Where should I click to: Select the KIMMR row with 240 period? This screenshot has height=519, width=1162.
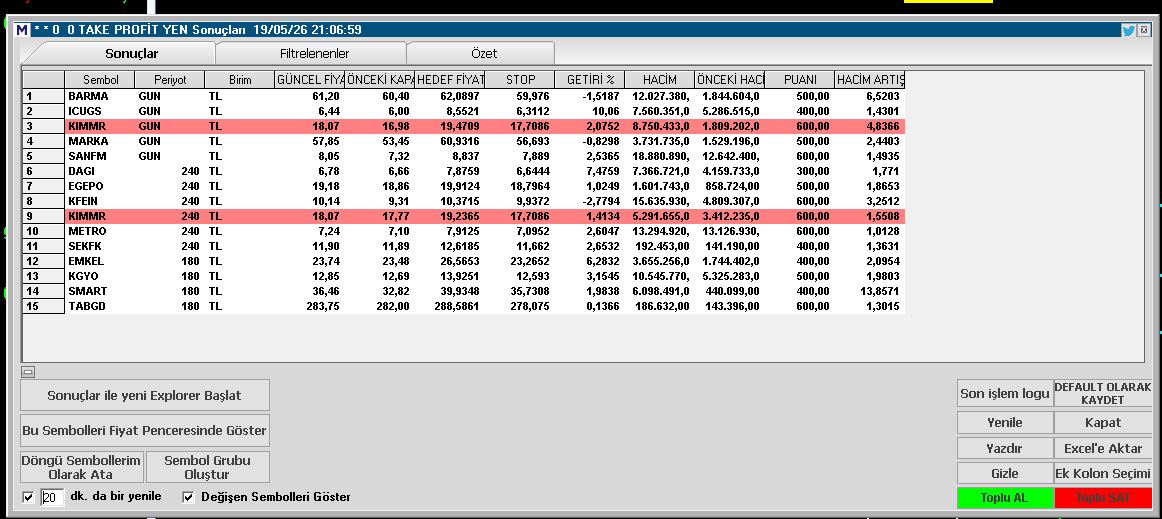coord(464,216)
